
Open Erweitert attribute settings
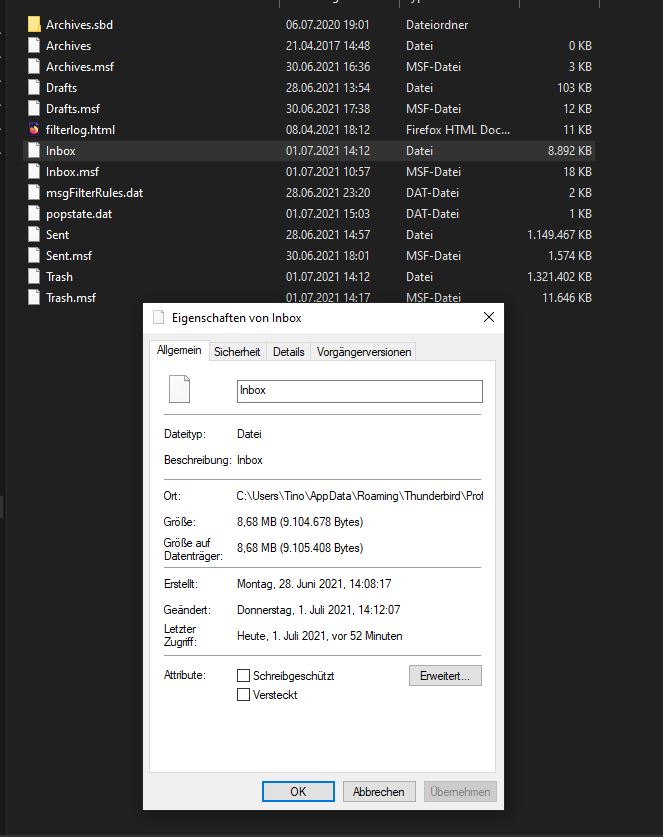click(x=445, y=676)
